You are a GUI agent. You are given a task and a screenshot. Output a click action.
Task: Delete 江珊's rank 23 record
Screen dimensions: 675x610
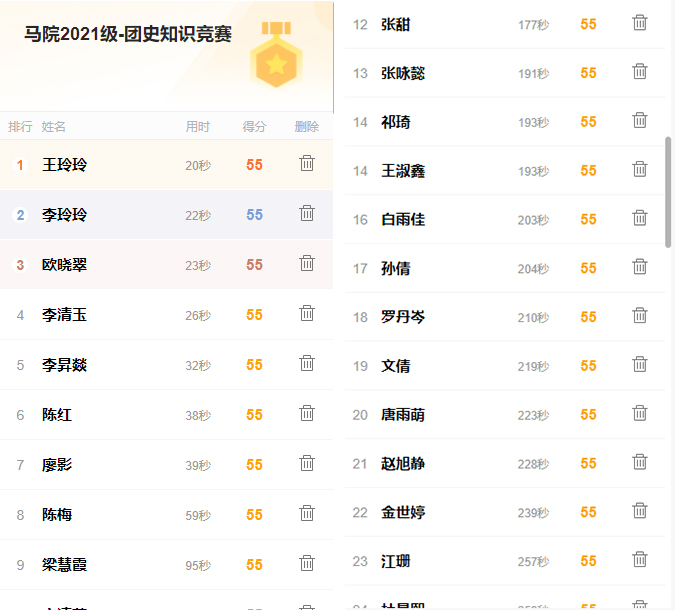pos(640,560)
